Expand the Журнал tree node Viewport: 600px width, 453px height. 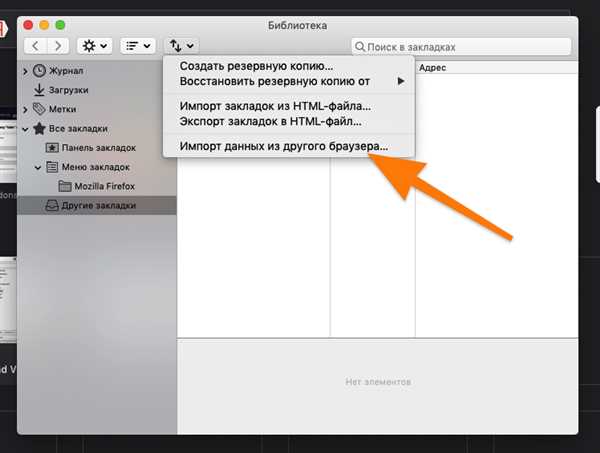(25, 71)
